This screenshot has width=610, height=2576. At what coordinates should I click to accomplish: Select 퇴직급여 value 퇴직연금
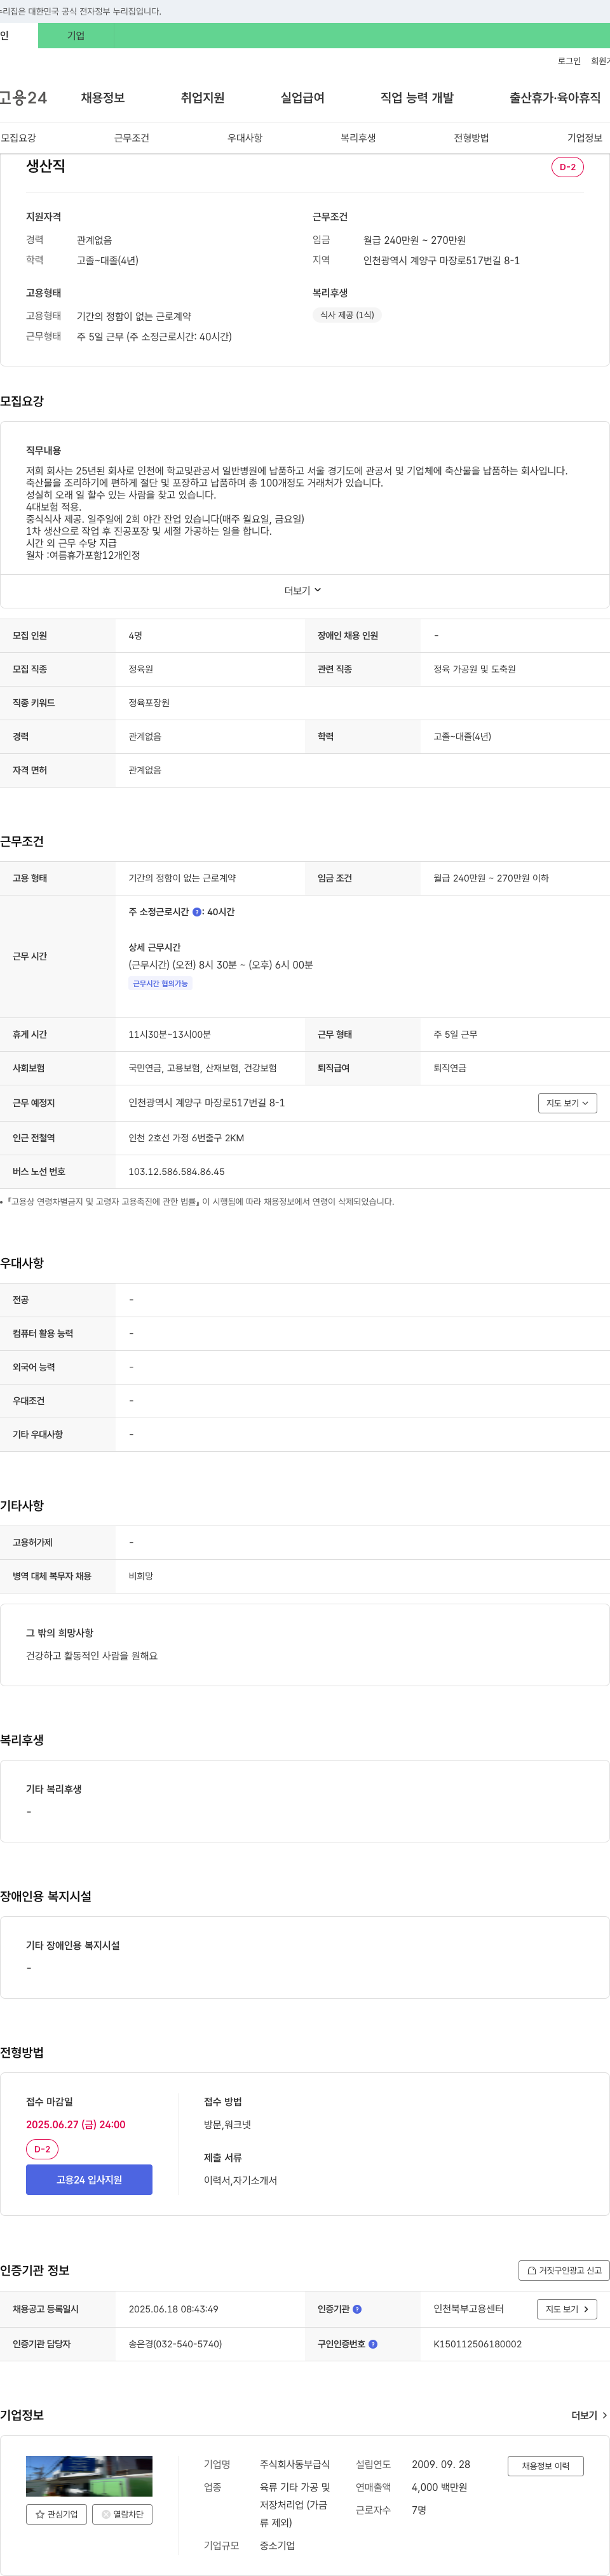tap(450, 1068)
